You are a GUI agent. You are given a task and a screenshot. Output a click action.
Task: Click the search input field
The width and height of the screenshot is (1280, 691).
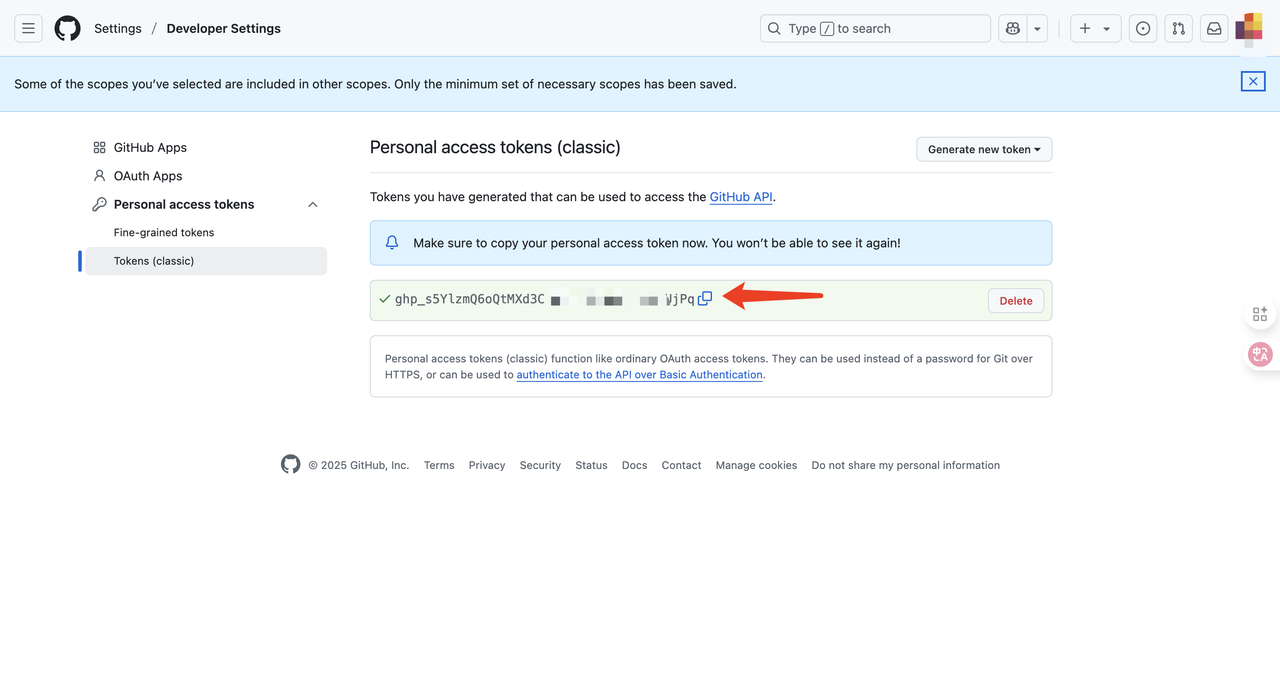(x=875, y=29)
